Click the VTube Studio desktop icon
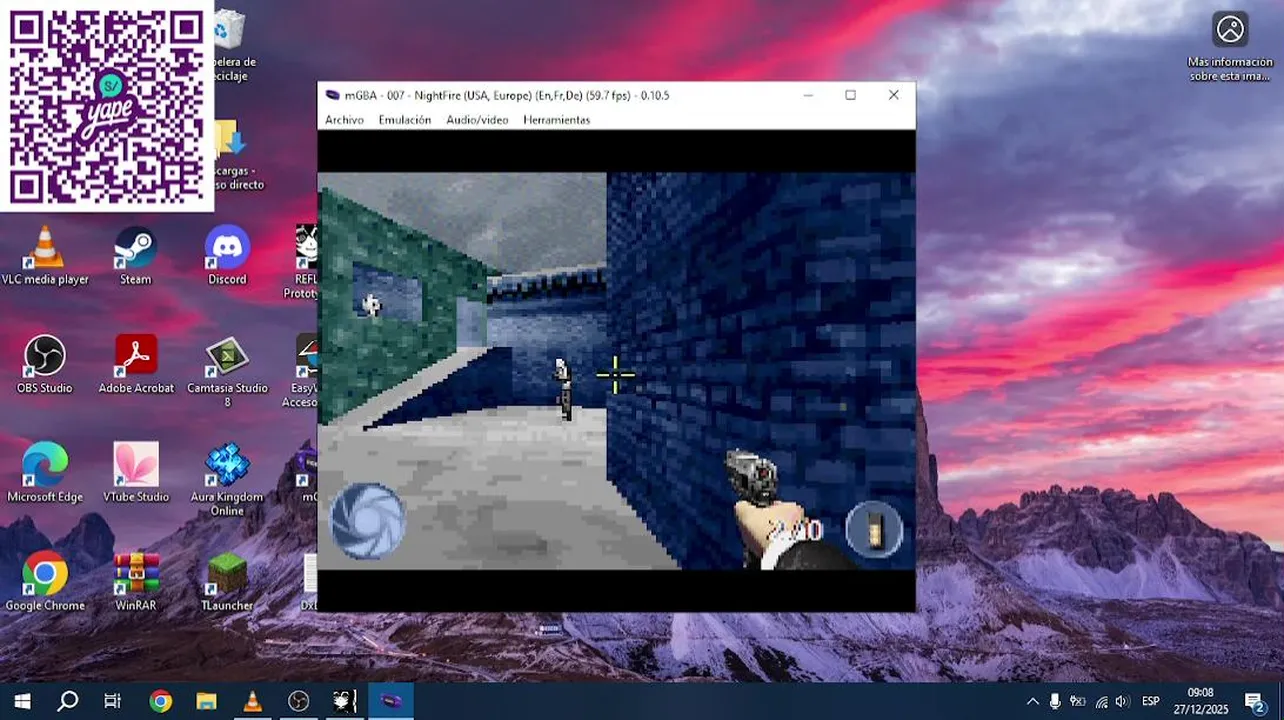The width and height of the screenshot is (1284, 720). (136, 473)
